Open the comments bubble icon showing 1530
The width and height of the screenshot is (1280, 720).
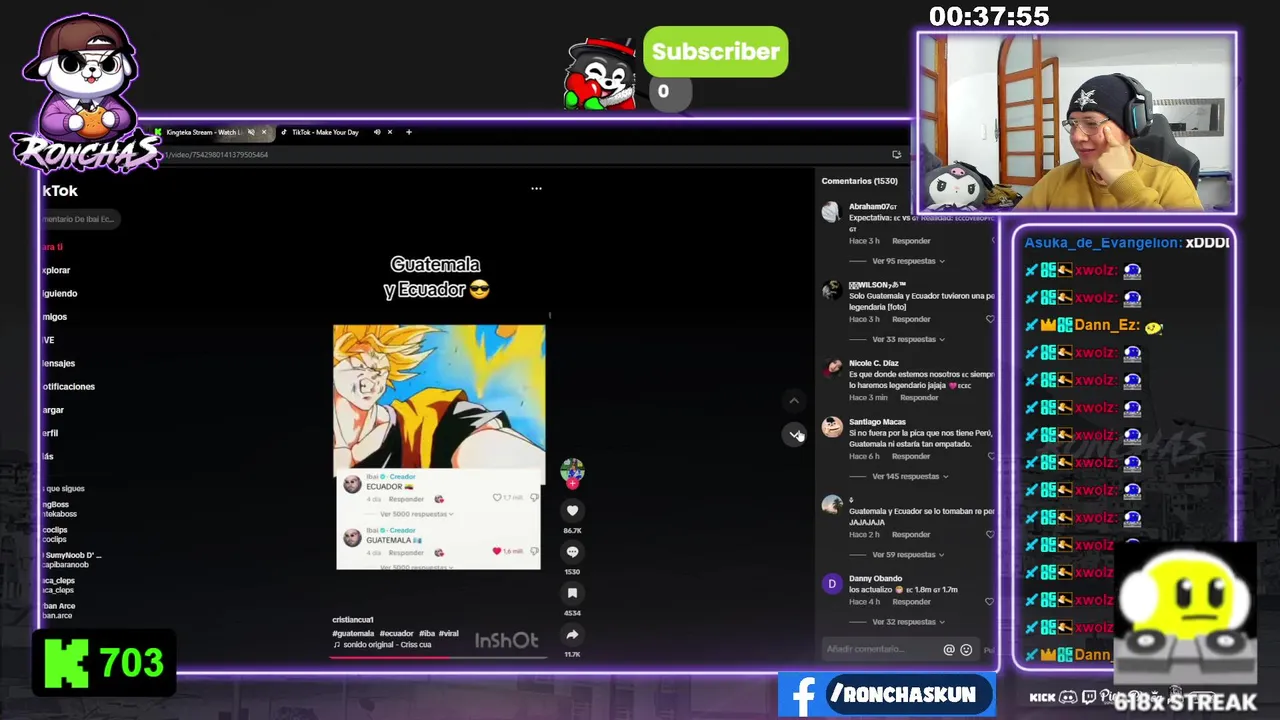click(x=572, y=552)
